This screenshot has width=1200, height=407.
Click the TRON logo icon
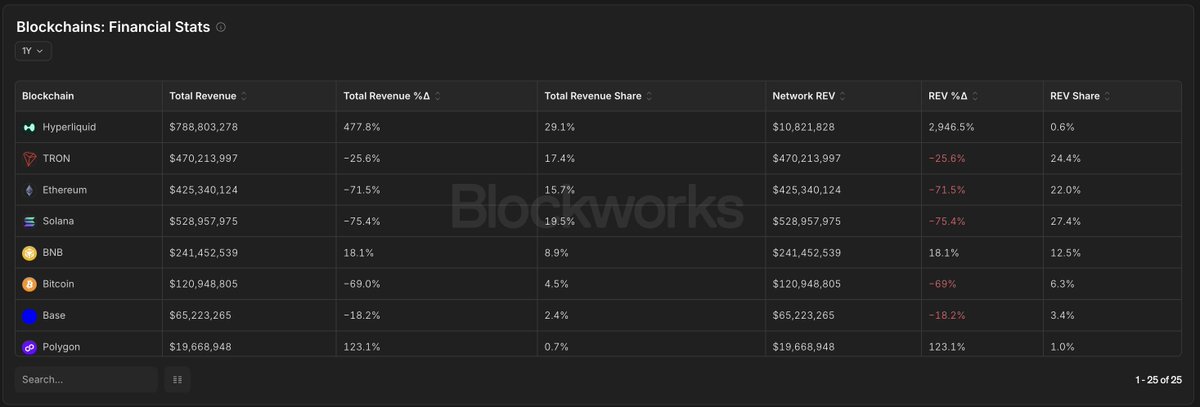(29, 159)
